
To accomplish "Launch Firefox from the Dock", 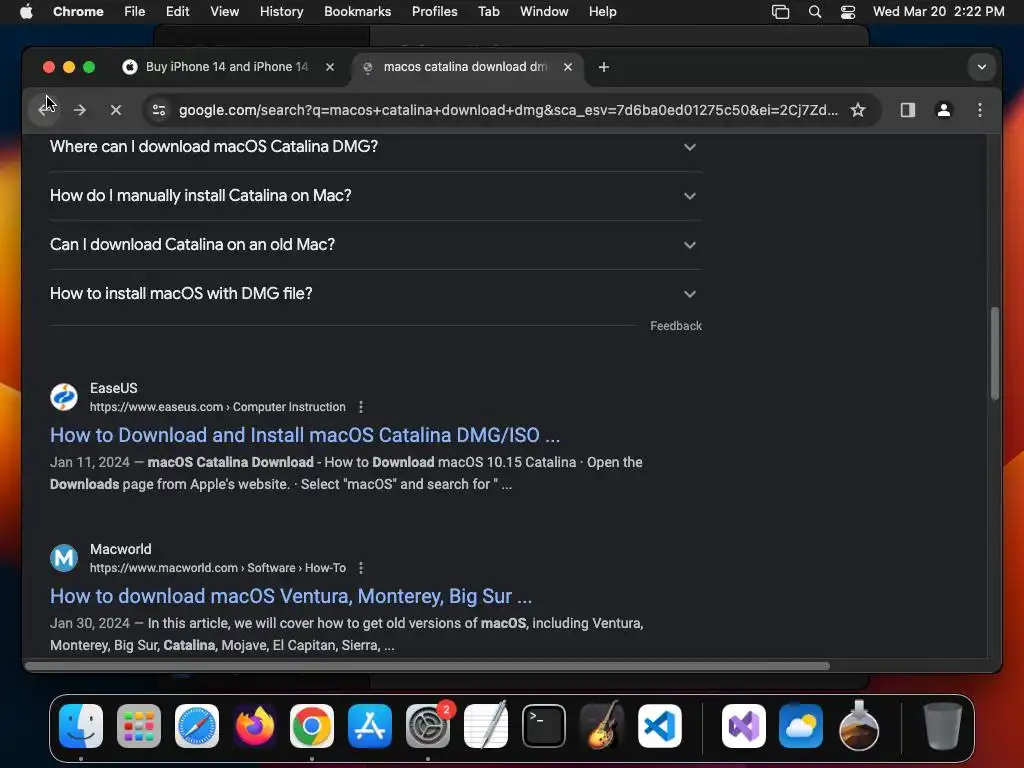I will pos(254,726).
